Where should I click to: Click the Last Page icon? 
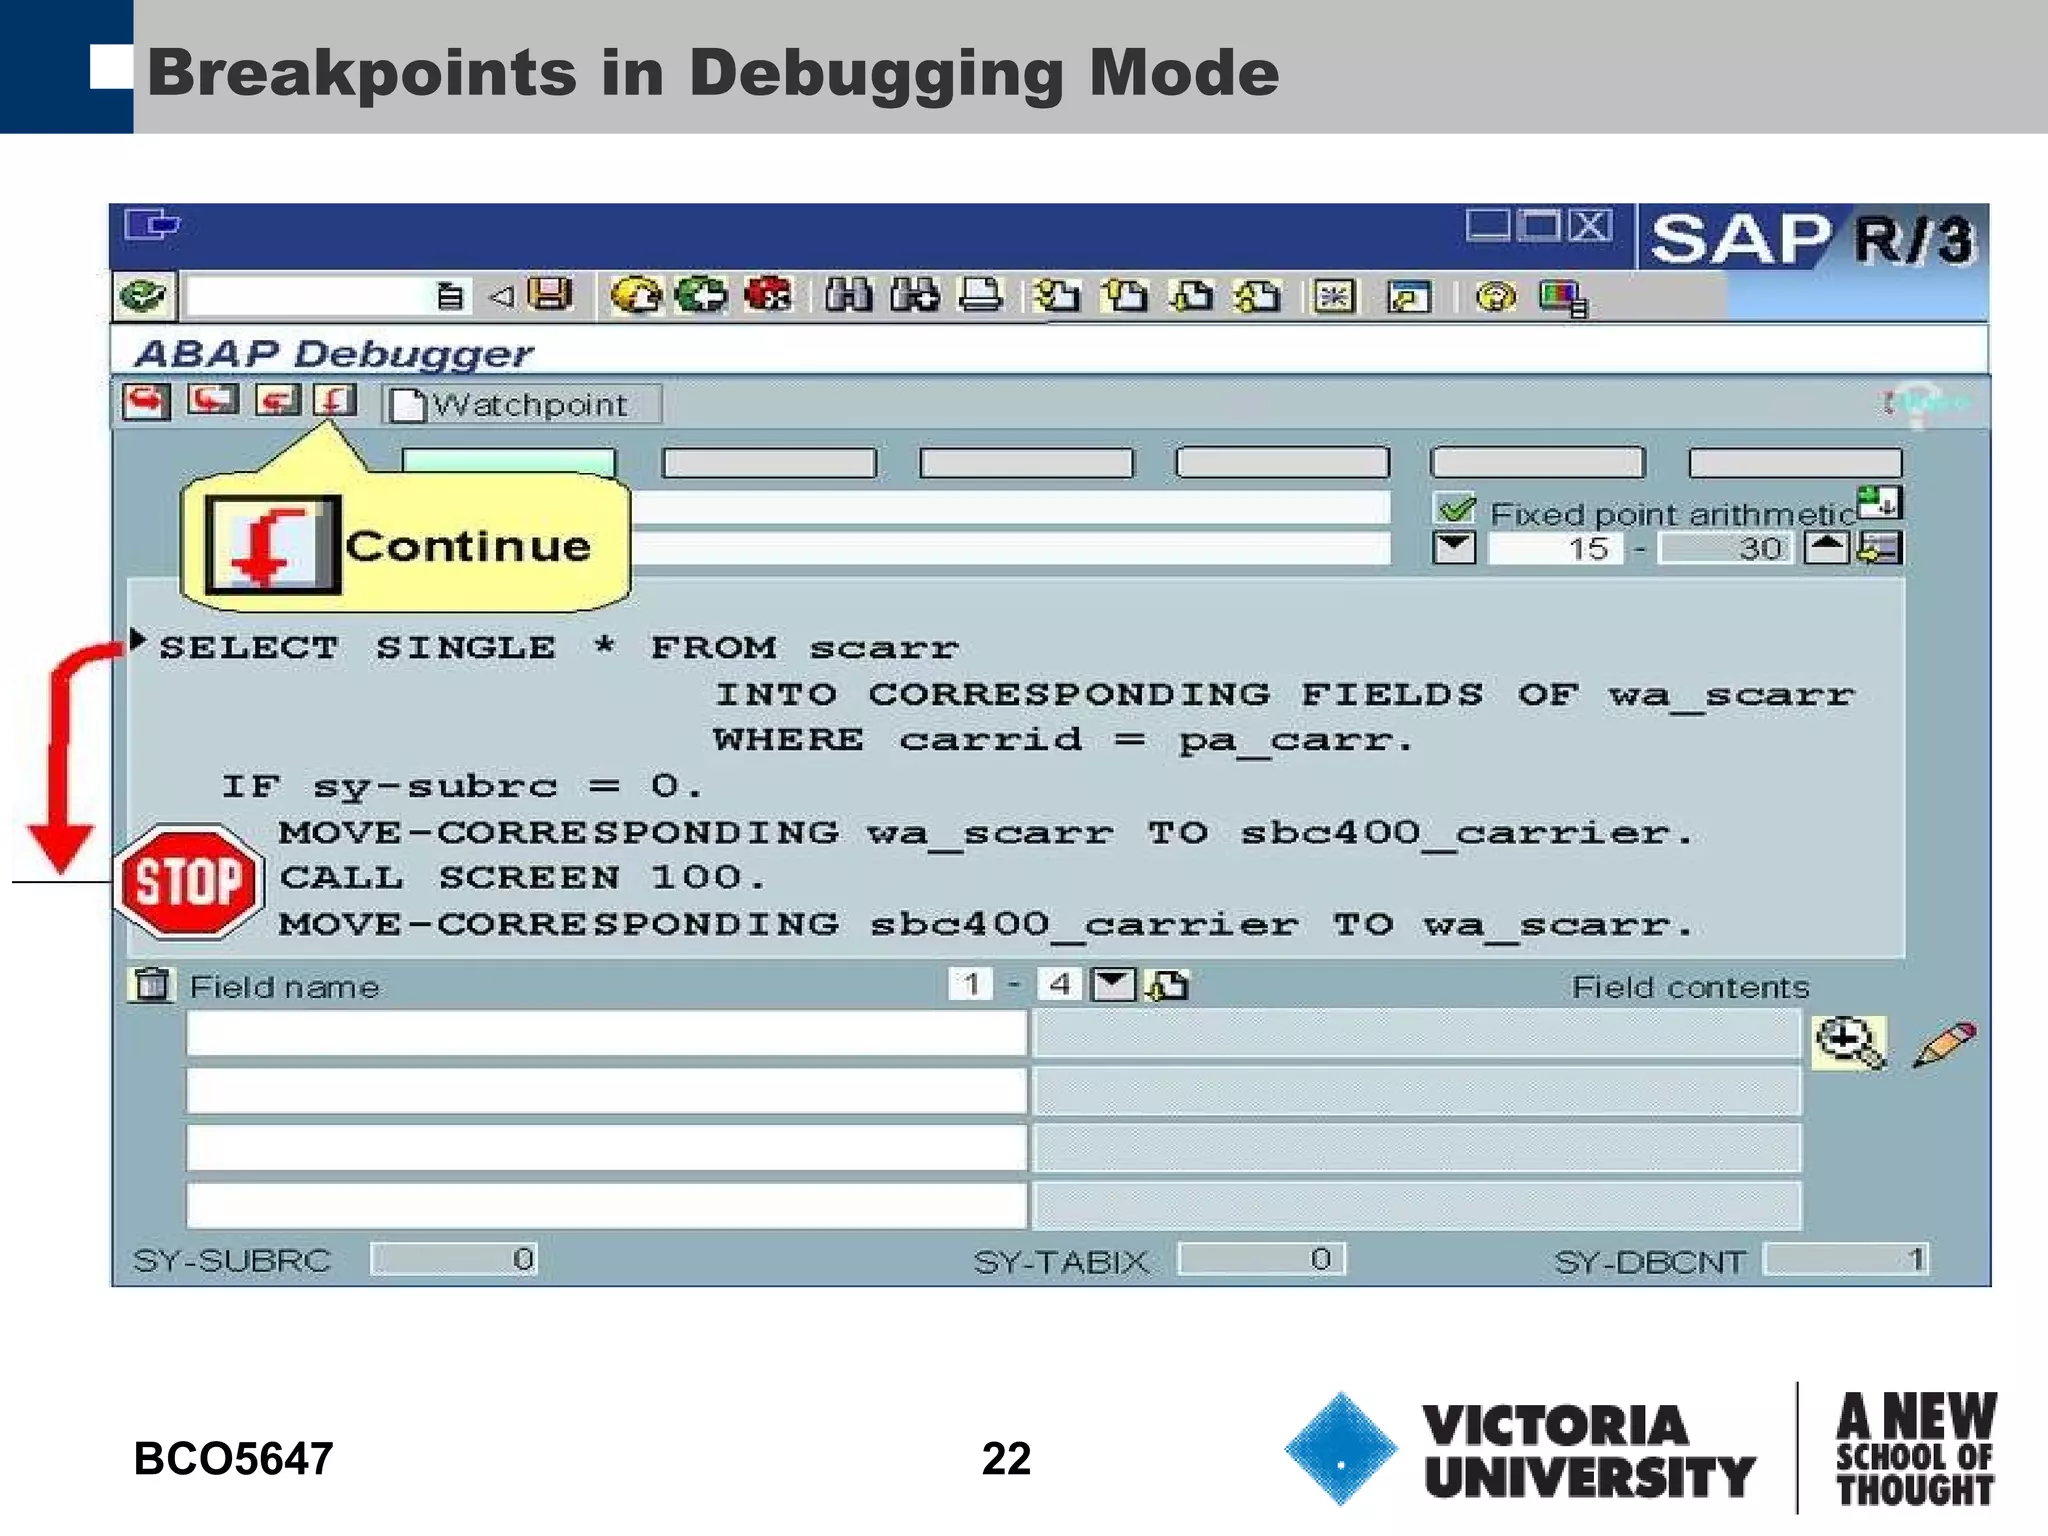(x=1258, y=297)
